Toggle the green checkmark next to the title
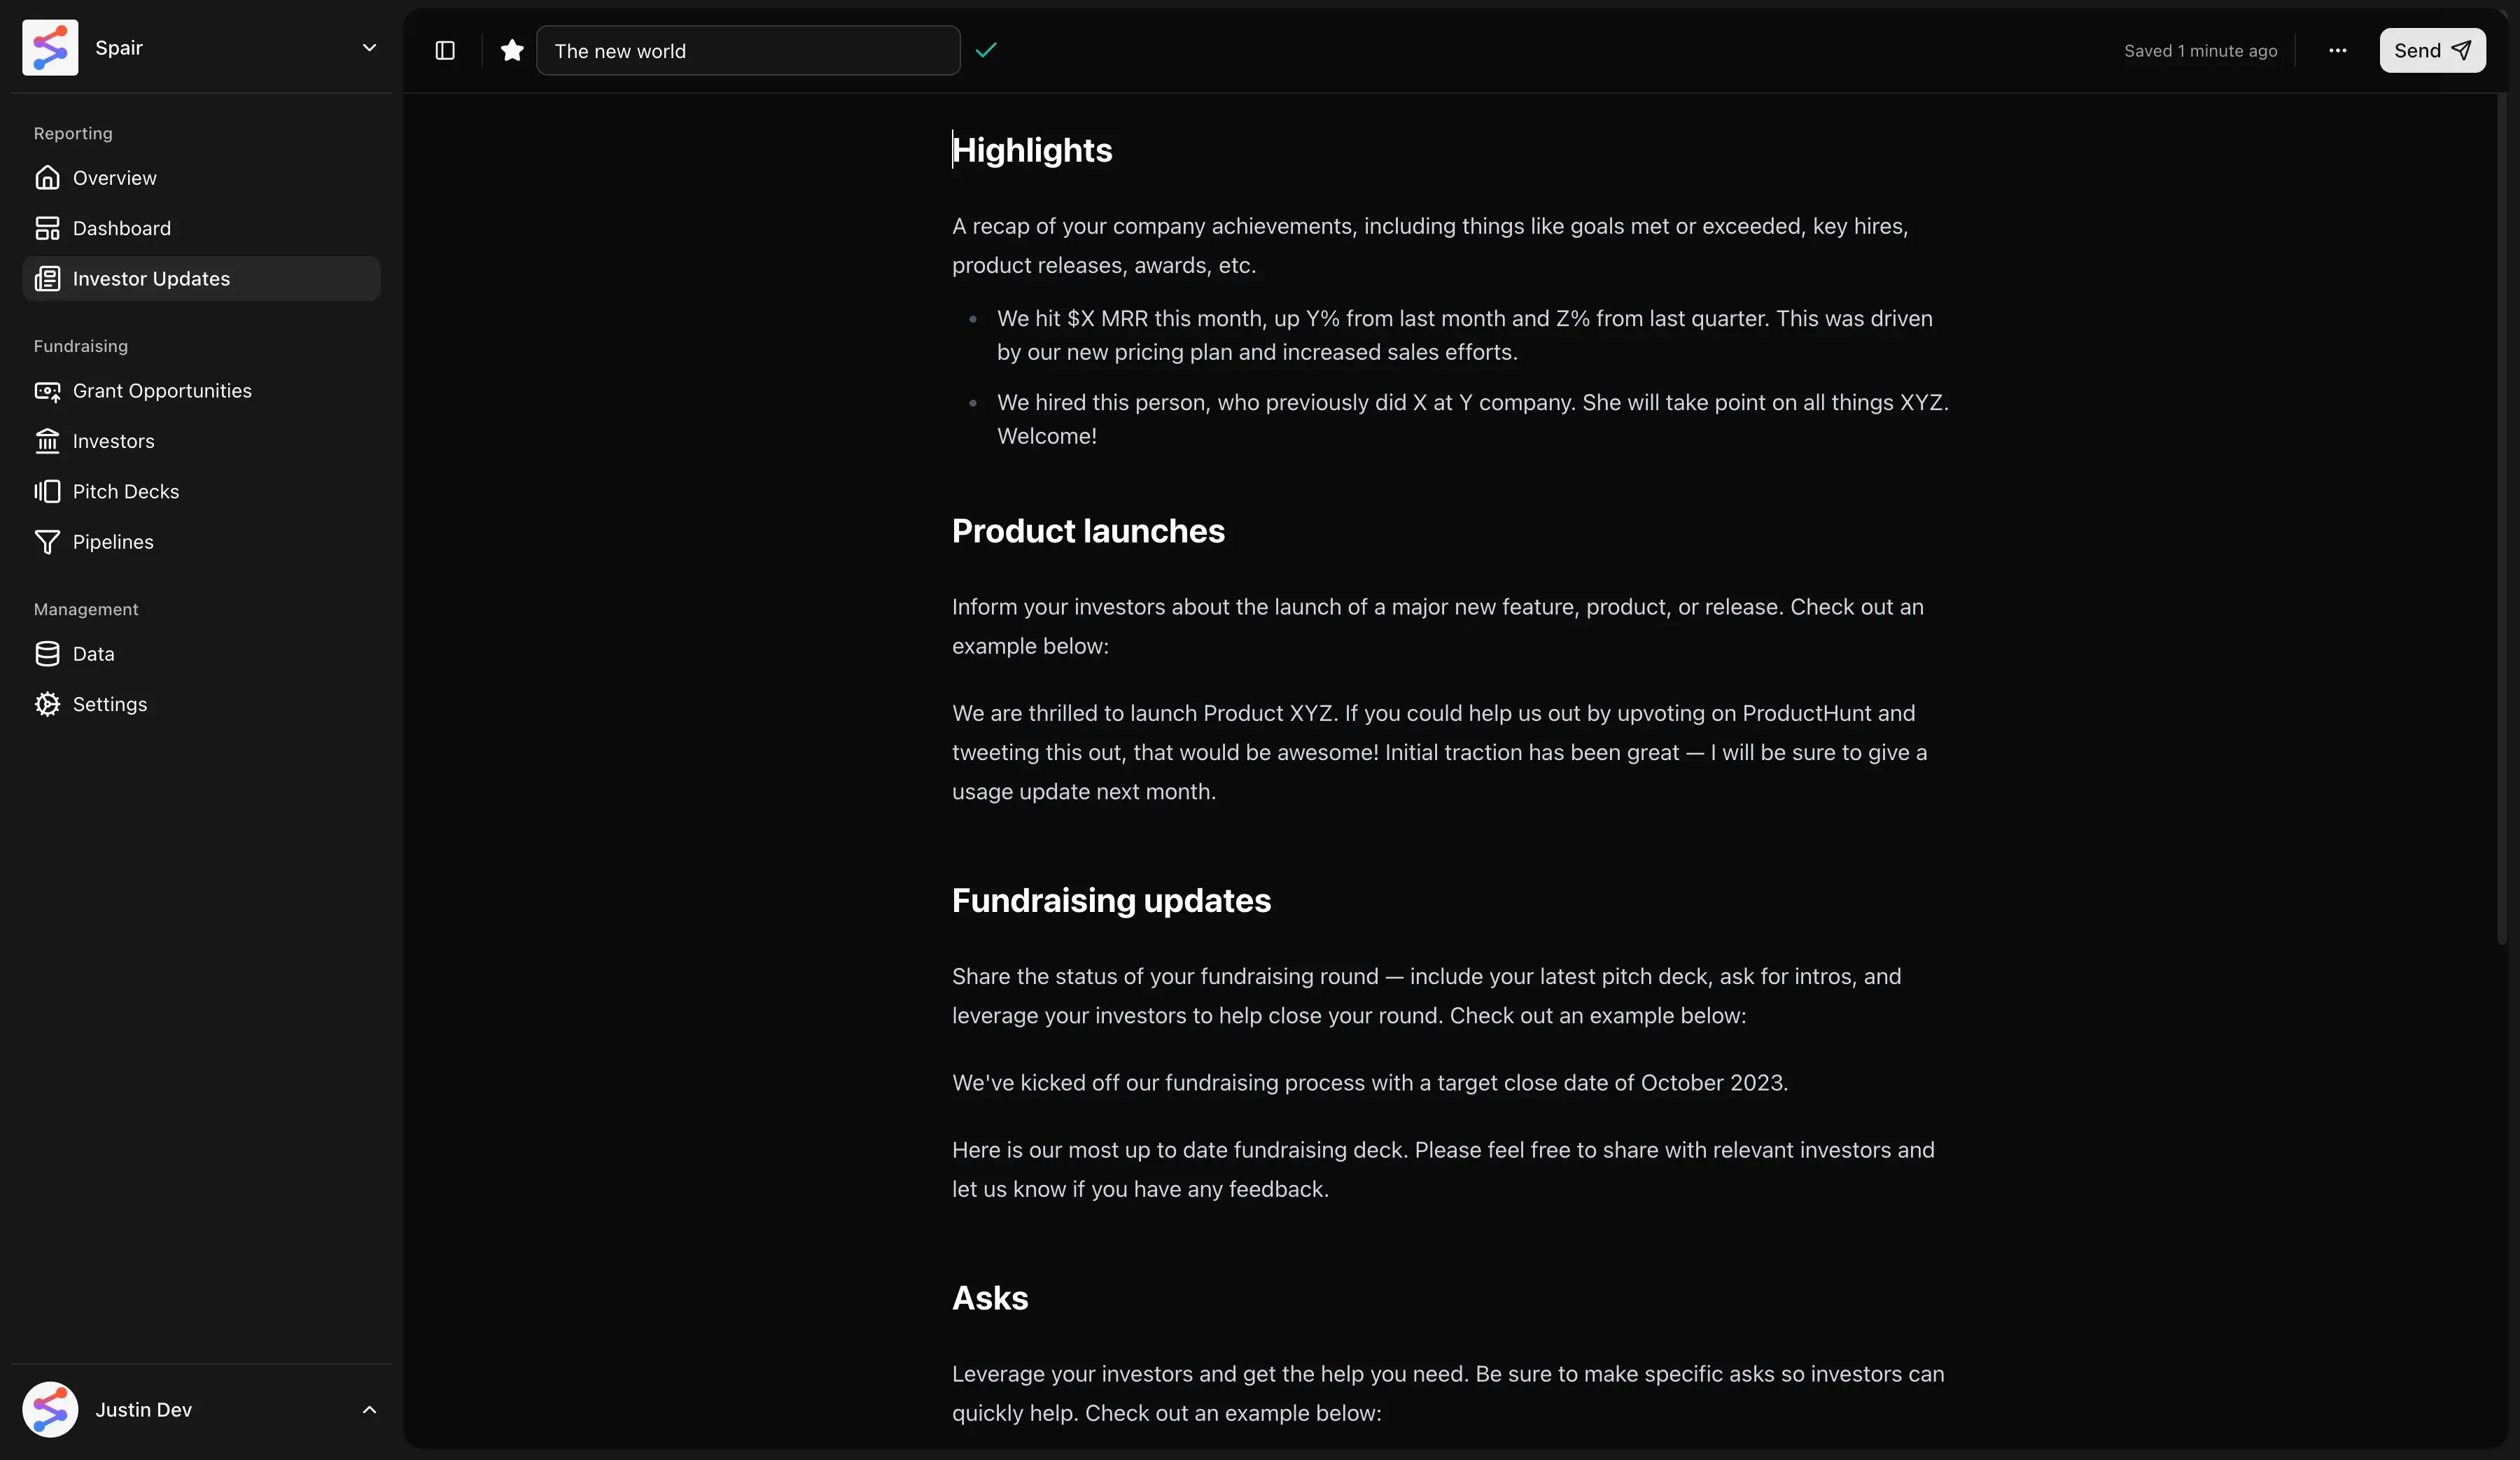Screen dimensions: 2520x1460 tap(986, 50)
